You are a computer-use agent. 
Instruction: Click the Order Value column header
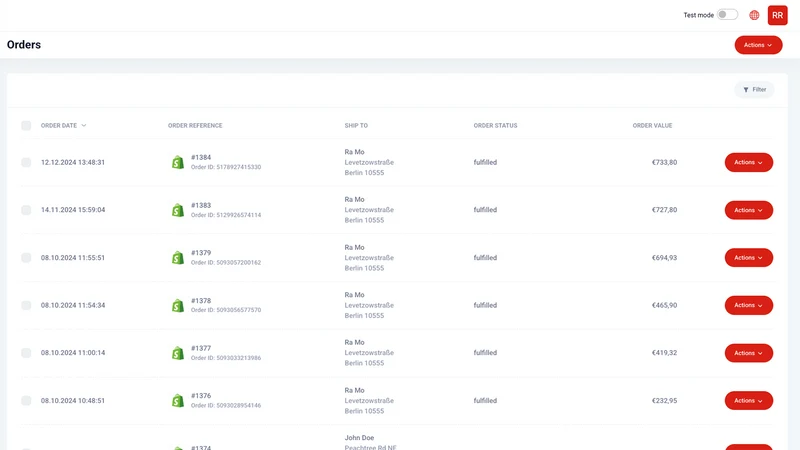coord(652,126)
